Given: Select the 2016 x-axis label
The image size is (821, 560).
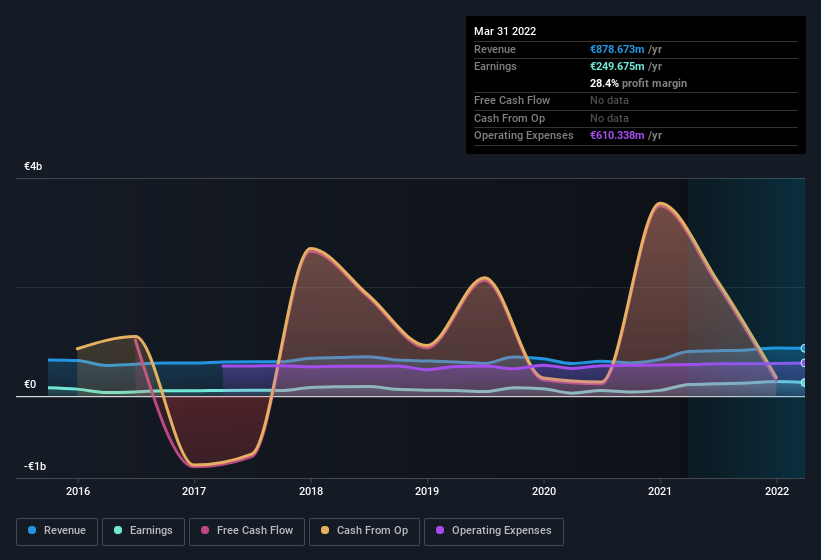Looking at the screenshot, I should pyautogui.click(x=77, y=491).
